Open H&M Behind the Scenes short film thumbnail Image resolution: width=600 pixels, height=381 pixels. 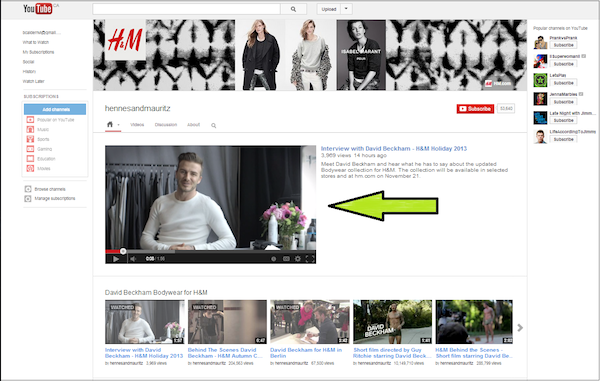click(474, 322)
